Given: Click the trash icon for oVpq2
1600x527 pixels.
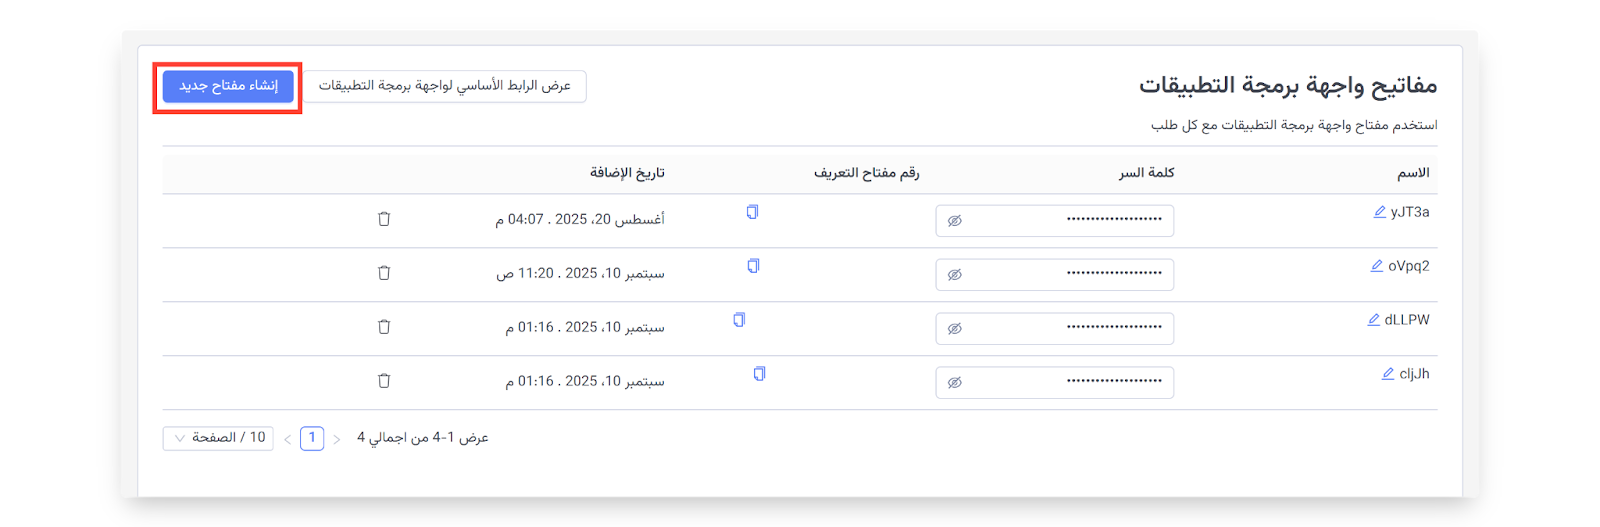Looking at the screenshot, I should pos(384,273).
